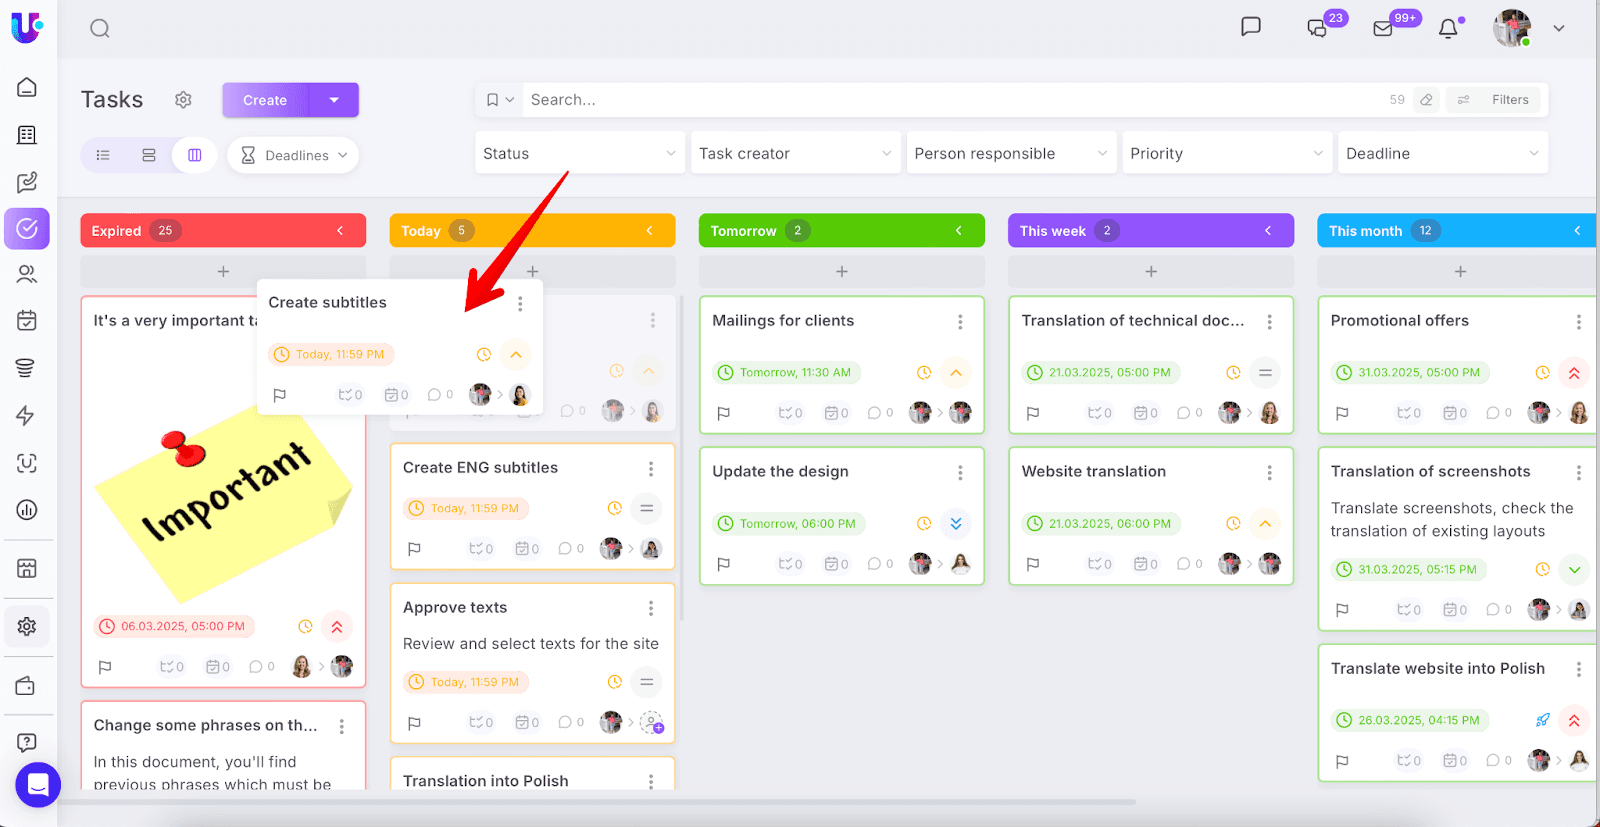Open the three-dot menu on Translation of screenshots
1600x827 pixels.
point(1579,473)
